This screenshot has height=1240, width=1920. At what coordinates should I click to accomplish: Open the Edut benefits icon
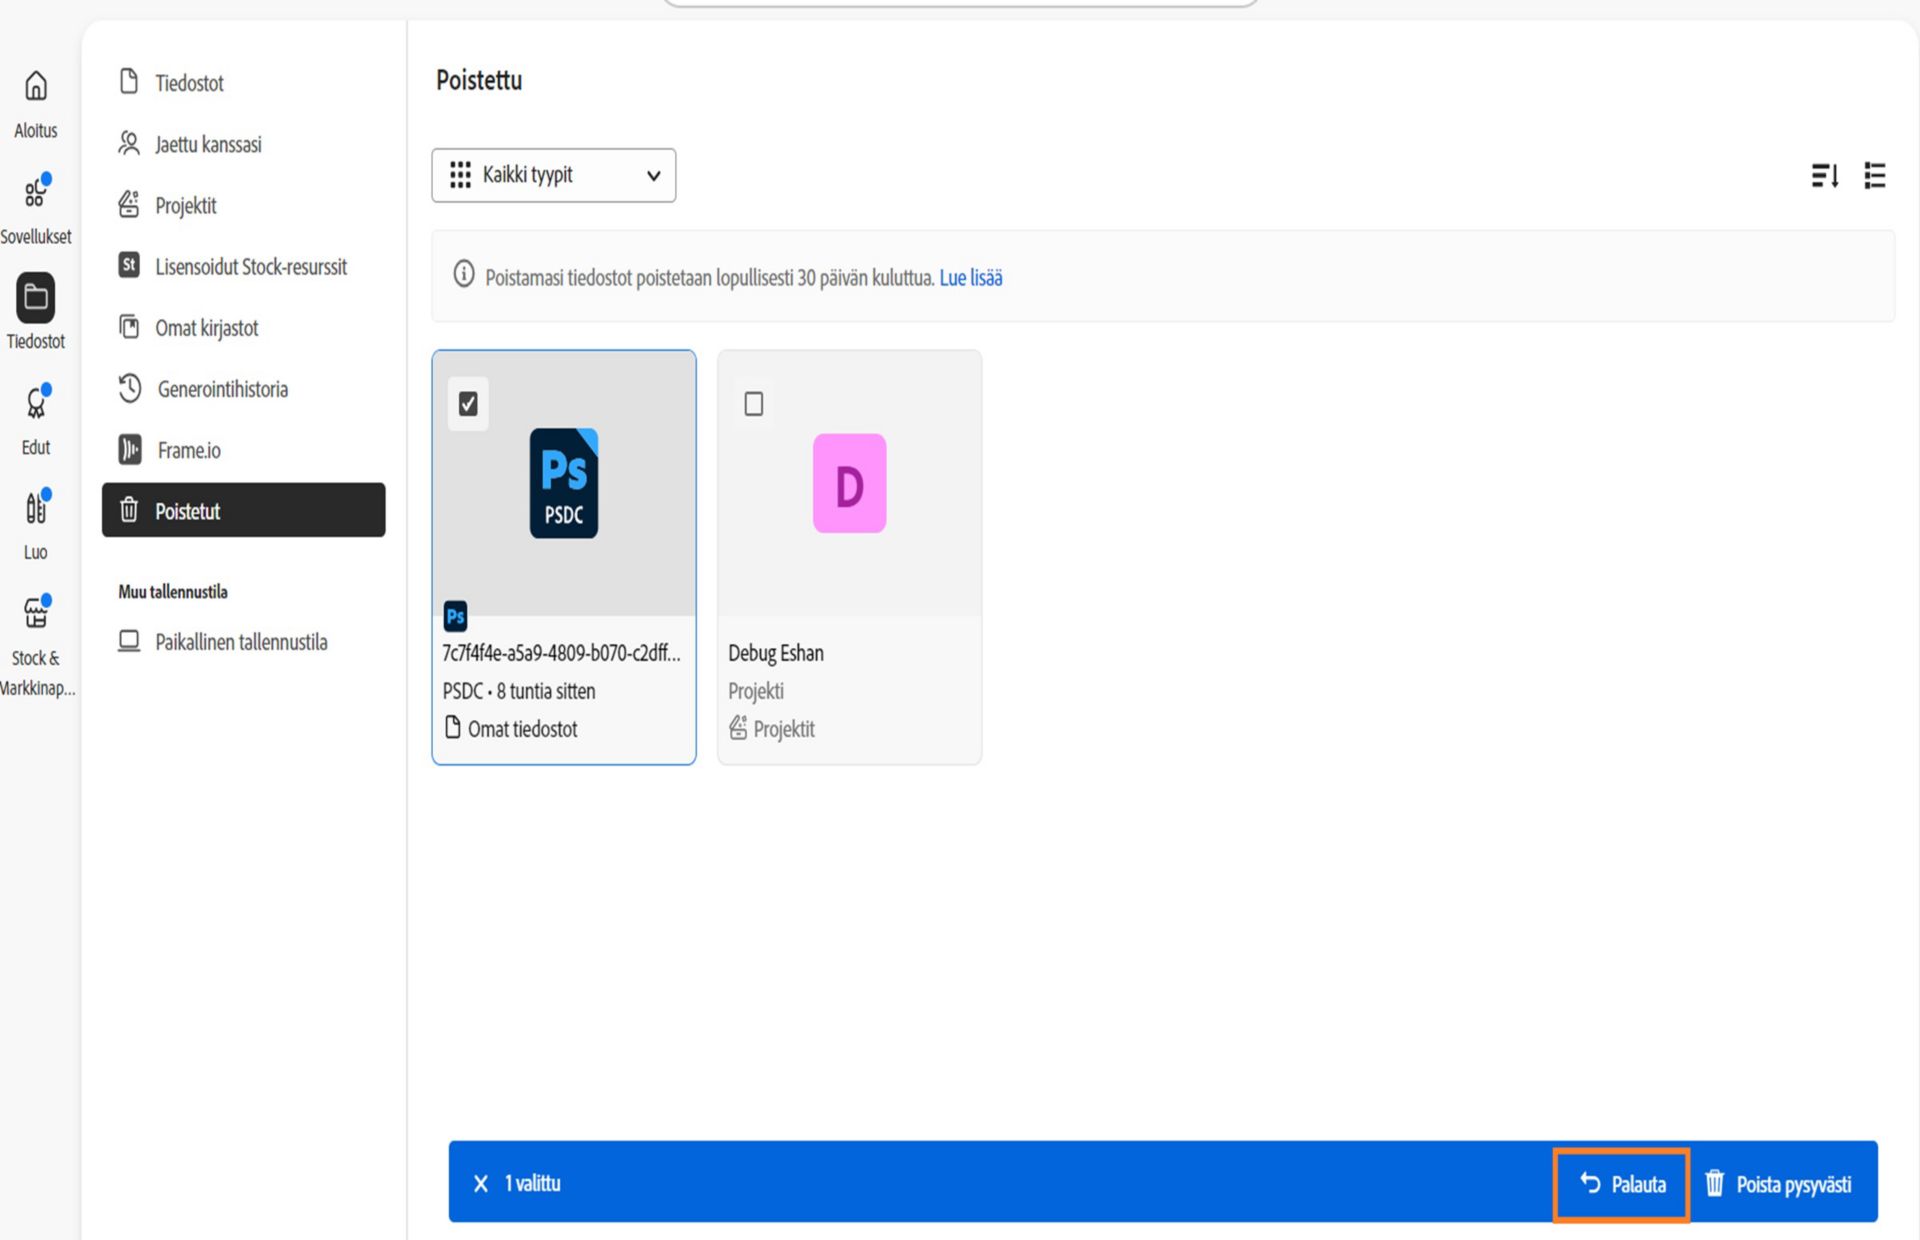click(36, 402)
